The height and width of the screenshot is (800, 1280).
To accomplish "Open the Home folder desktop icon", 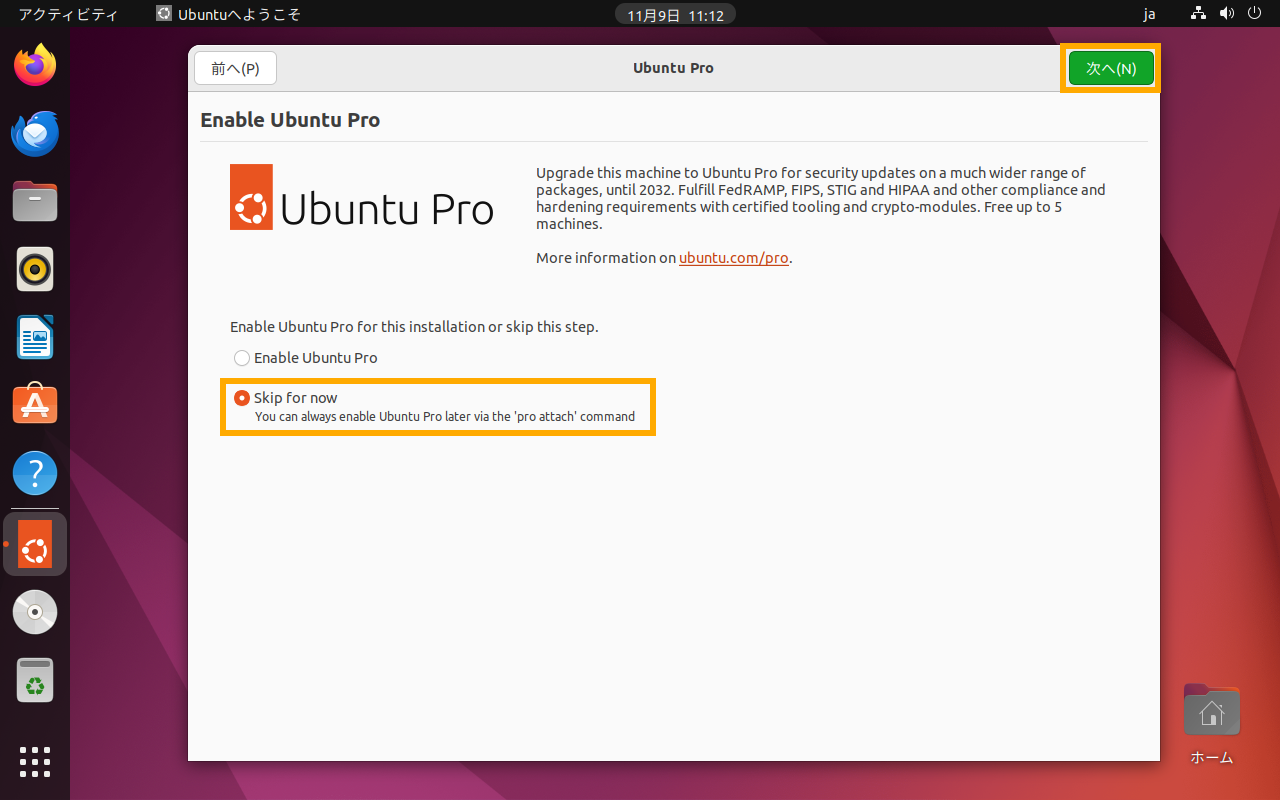I will [x=1212, y=724].
